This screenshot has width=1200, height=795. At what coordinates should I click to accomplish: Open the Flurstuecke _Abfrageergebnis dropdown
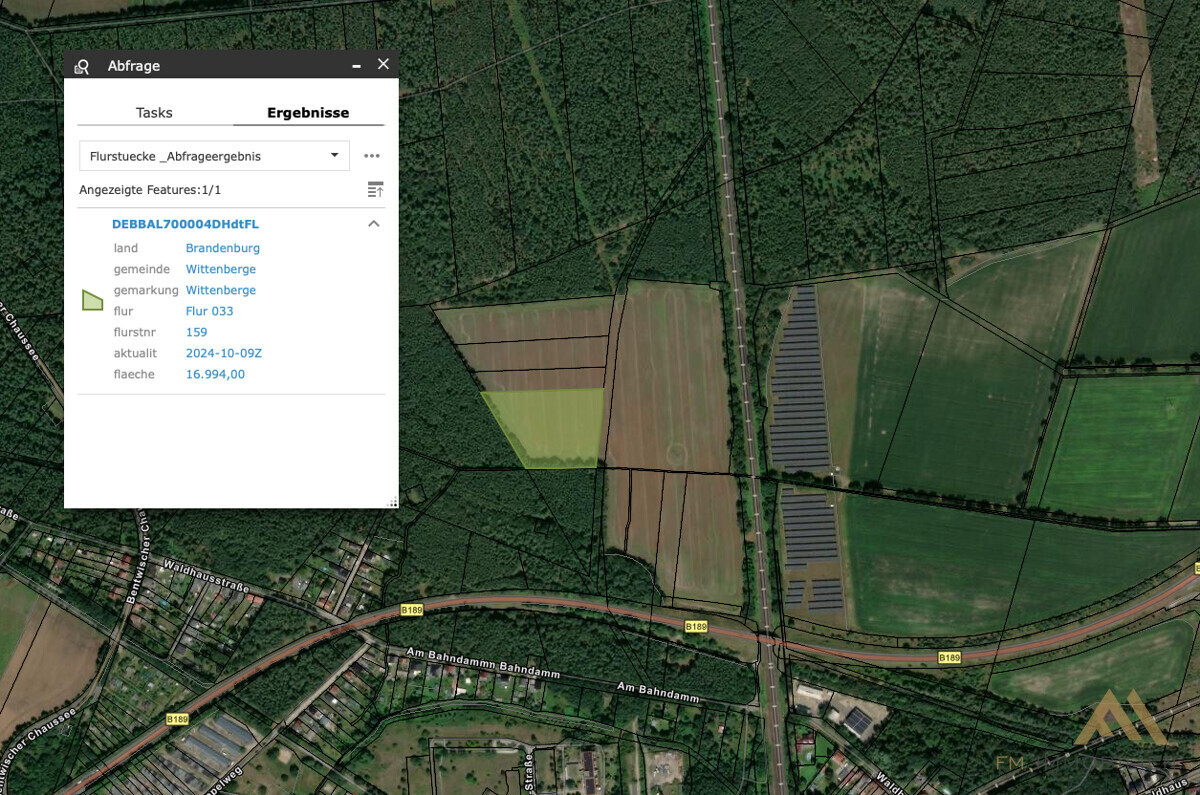[x=214, y=156]
